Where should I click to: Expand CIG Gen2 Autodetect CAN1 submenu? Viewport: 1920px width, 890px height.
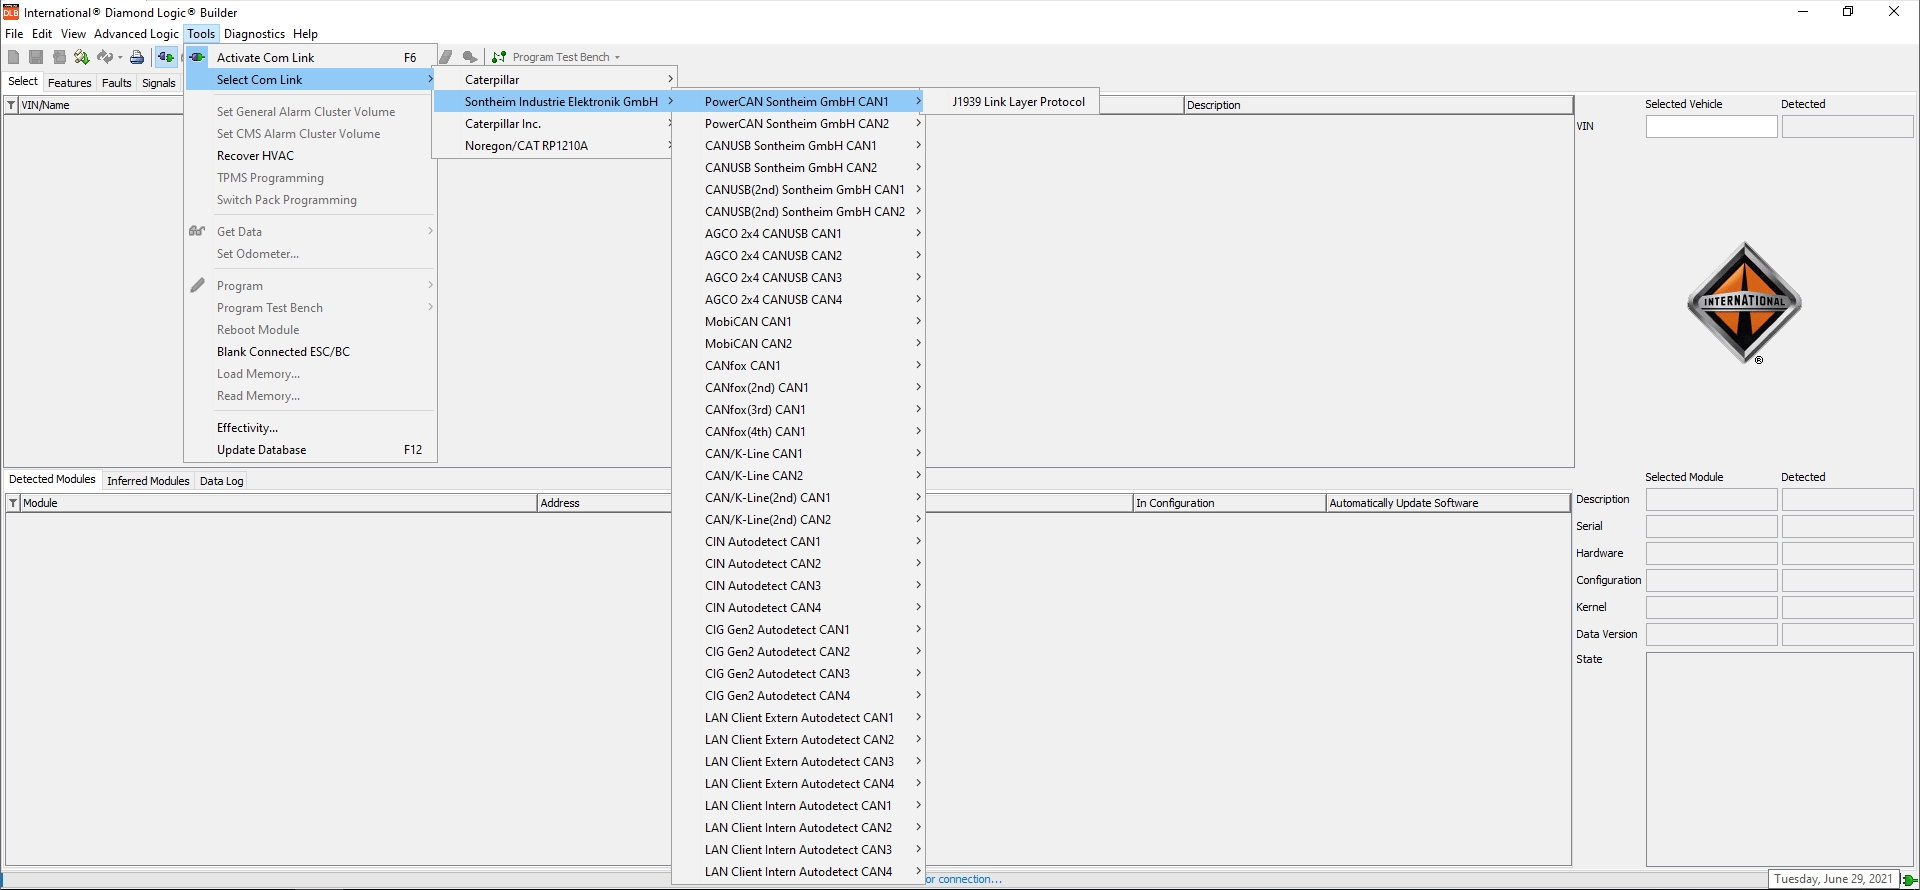(x=798, y=630)
